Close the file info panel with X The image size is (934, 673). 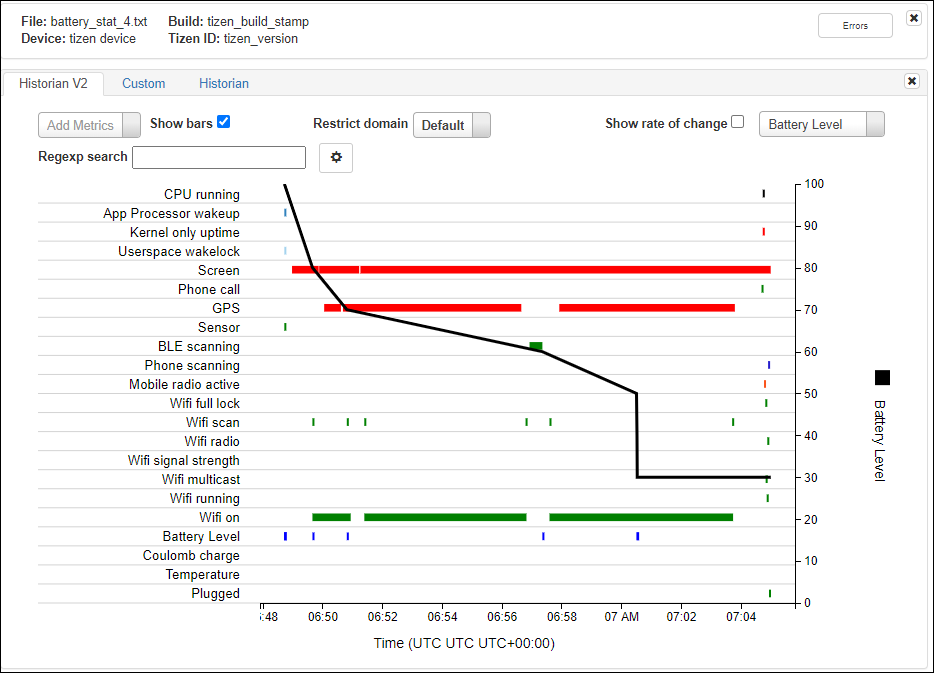(x=913, y=18)
